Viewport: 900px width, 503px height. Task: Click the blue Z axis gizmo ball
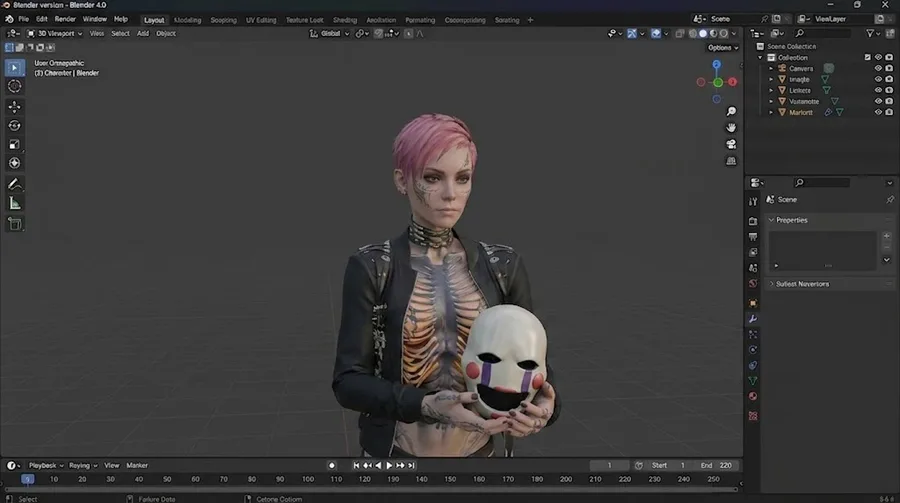(716, 65)
